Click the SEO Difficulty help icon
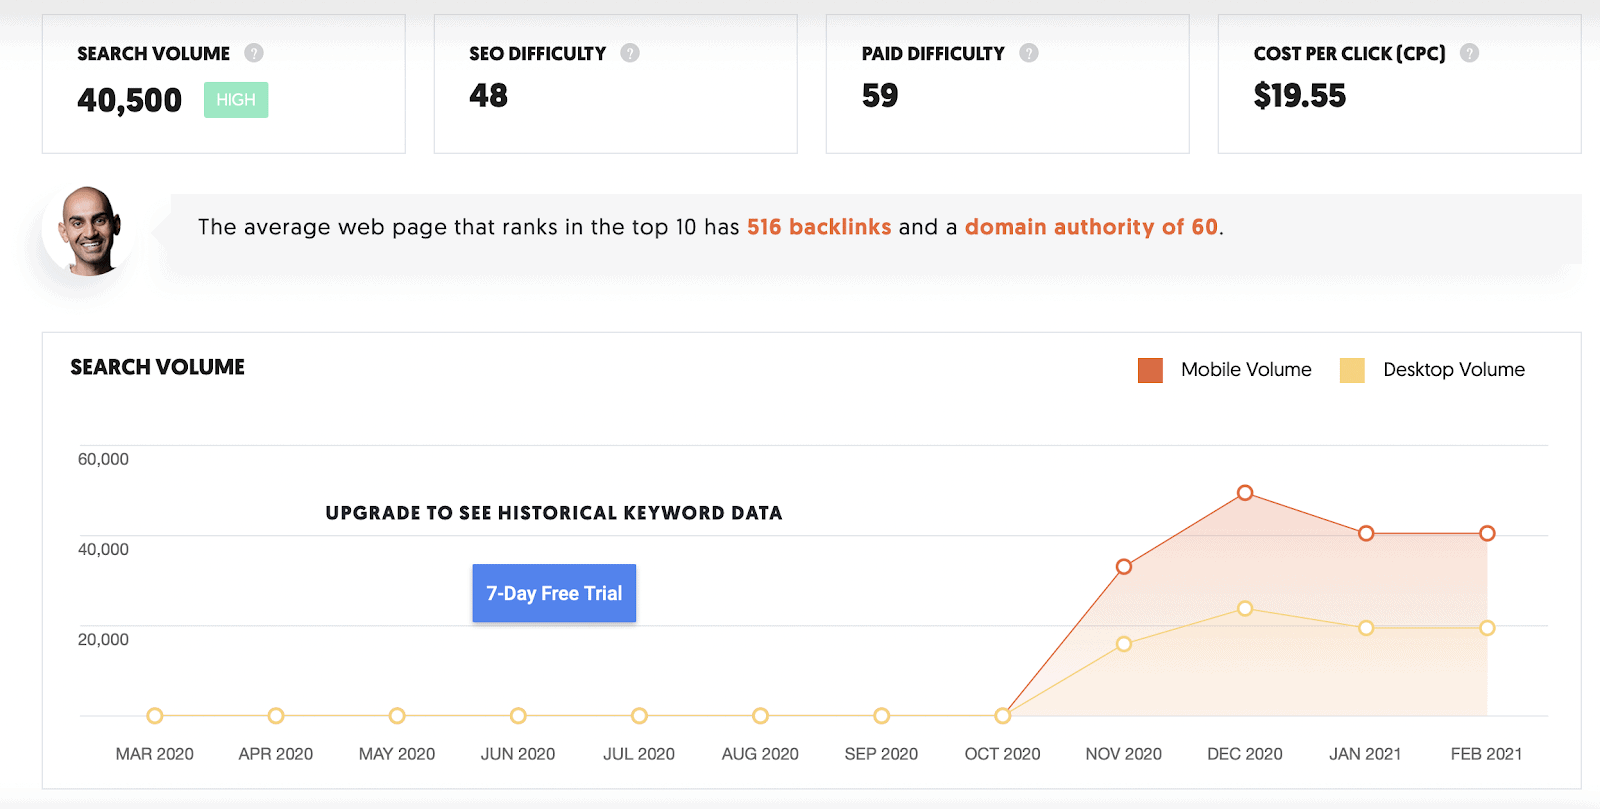 tap(630, 53)
